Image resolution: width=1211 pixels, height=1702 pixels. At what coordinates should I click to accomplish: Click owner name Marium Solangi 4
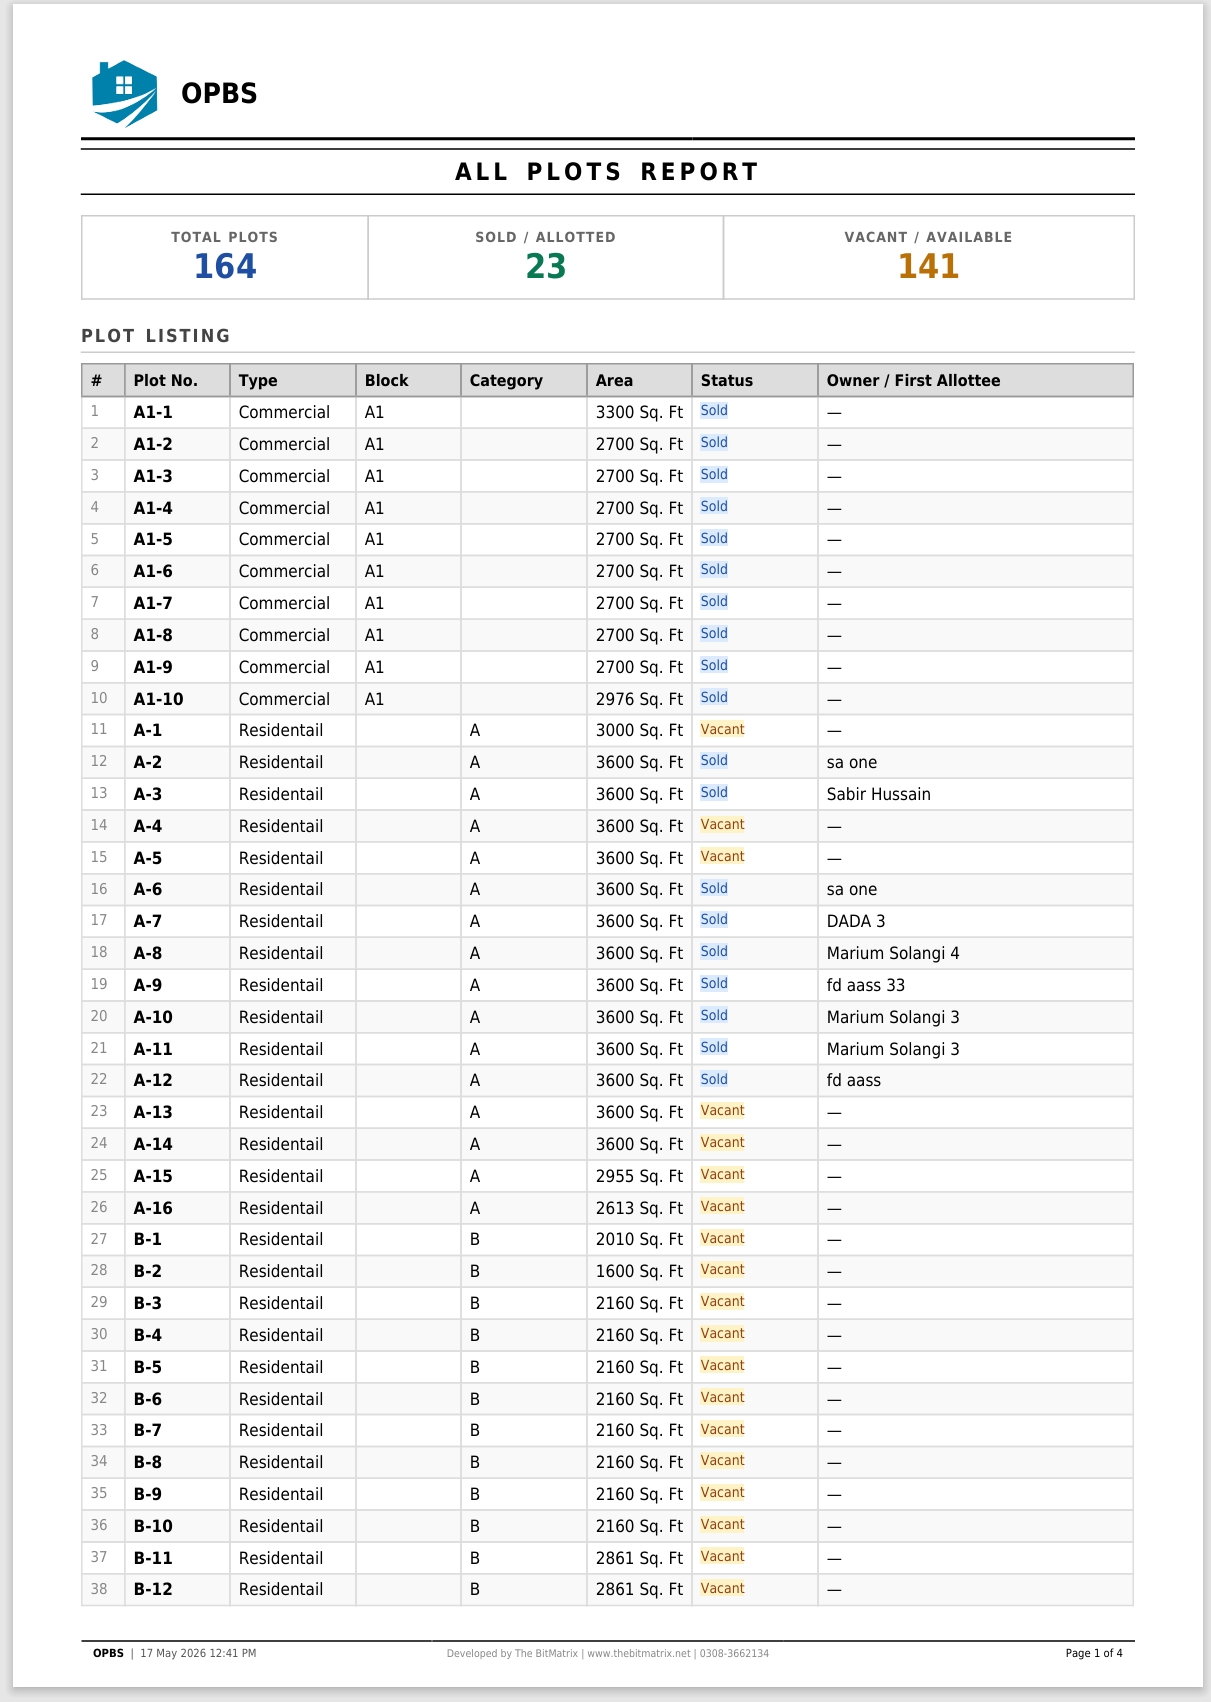point(893,953)
